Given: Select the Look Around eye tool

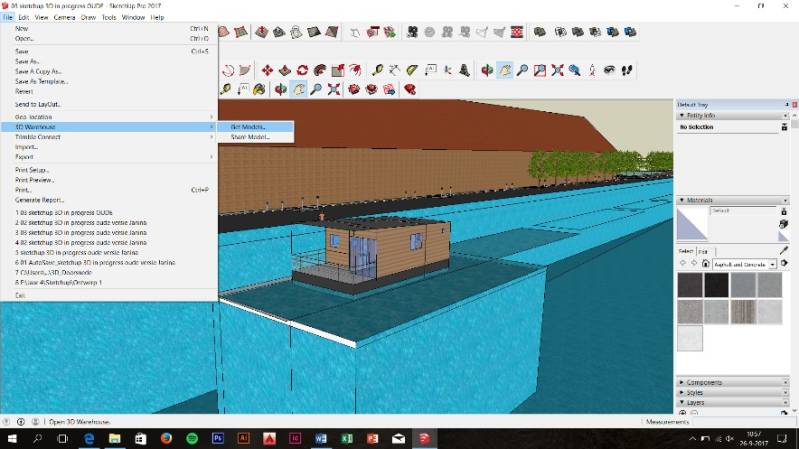Looking at the screenshot, I should pyautogui.click(x=609, y=70).
